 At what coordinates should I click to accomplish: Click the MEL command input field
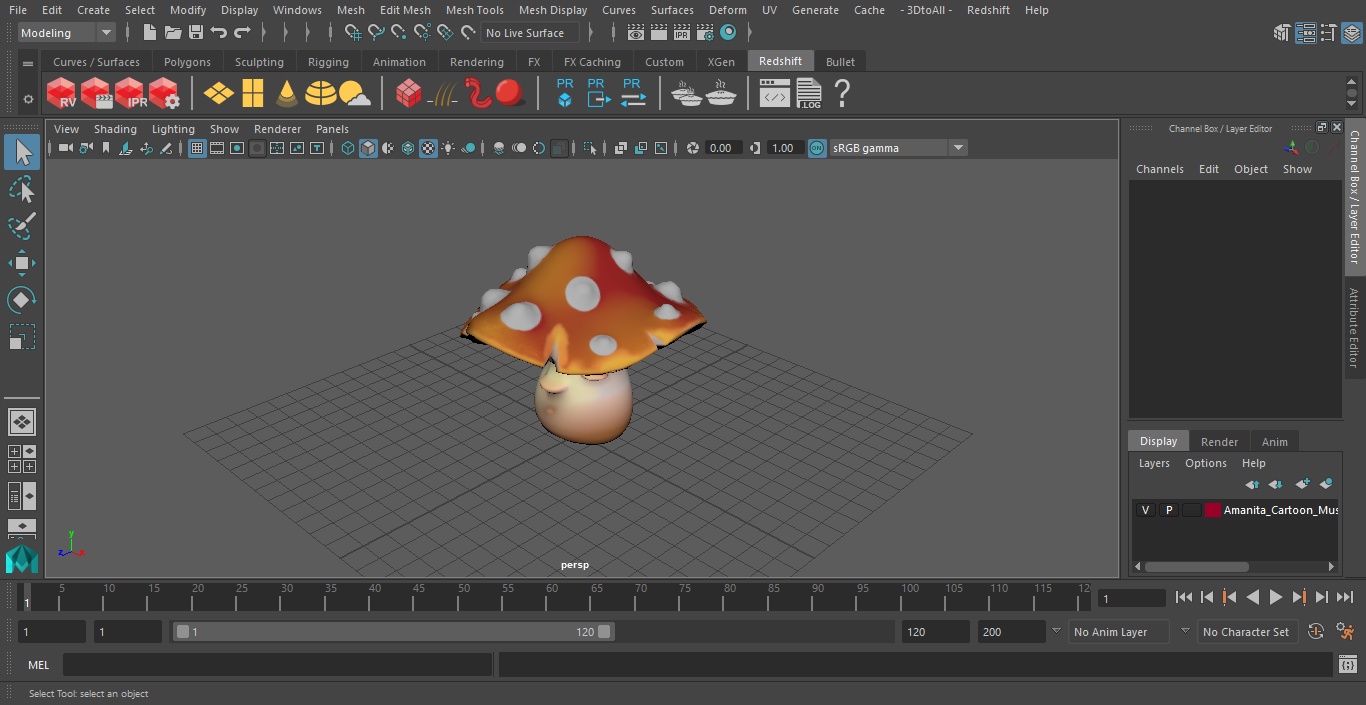(277, 665)
